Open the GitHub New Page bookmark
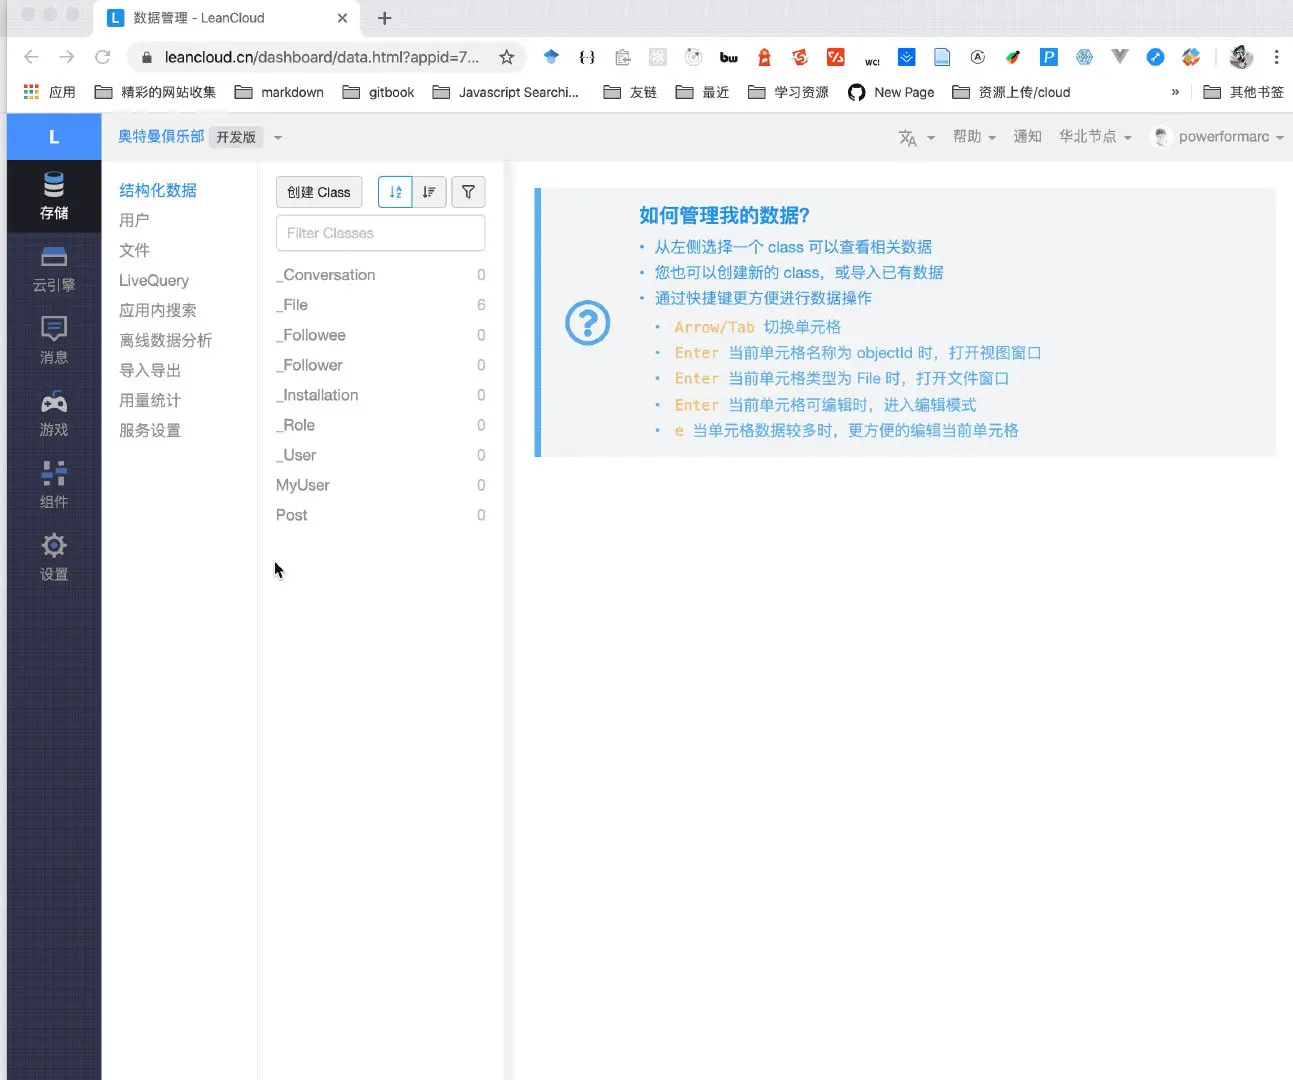Viewport: 1293px width, 1080px height. [x=891, y=92]
